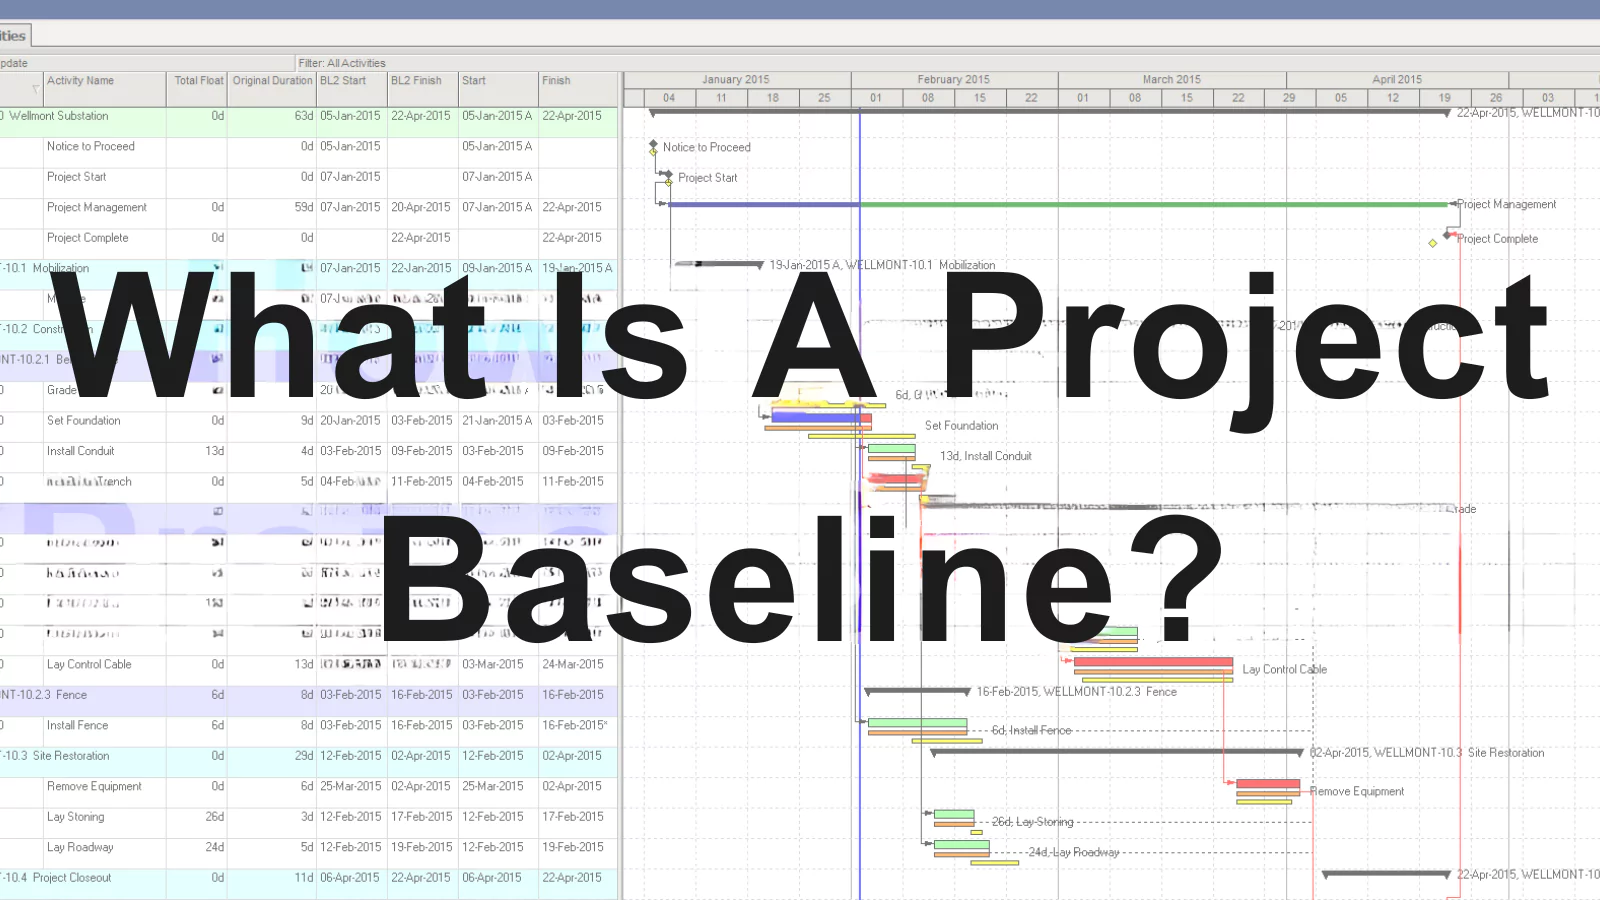Select the Set Foundation activity name
The width and height of the screenshot is (1600, 900).
pyautogui.click(x=83, y=421)
